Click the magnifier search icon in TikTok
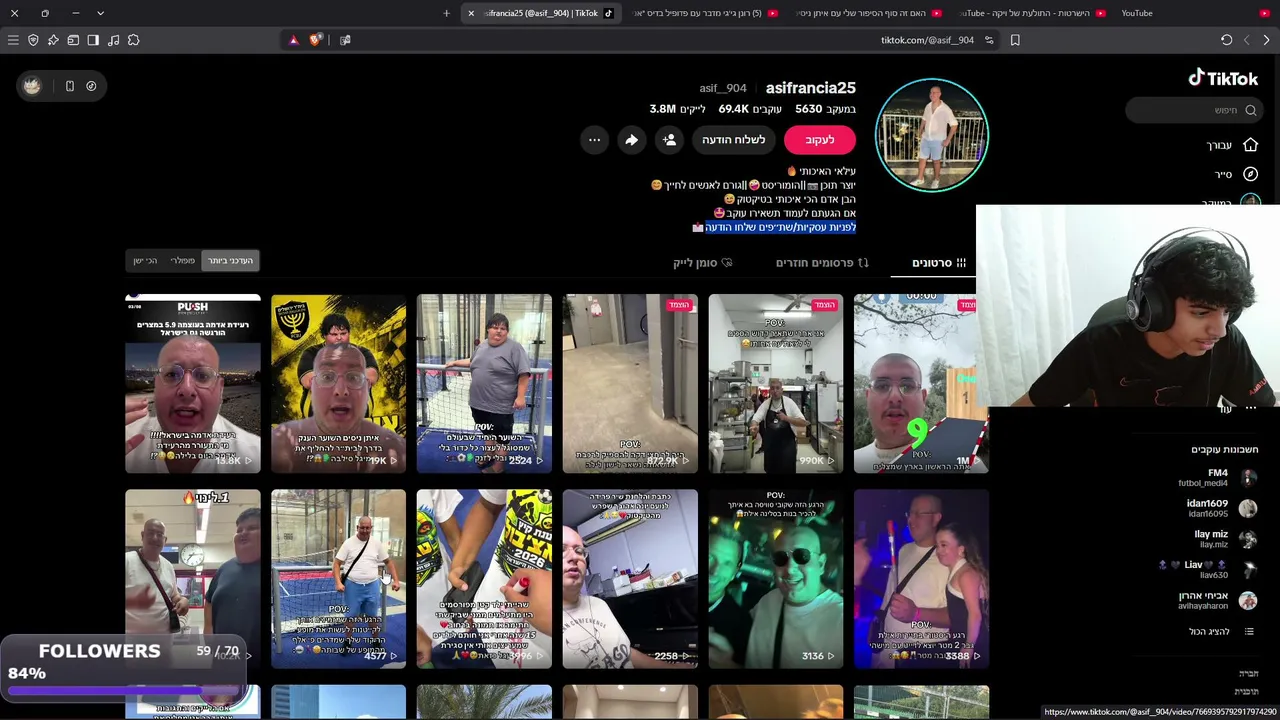This screenshot has height=720, width=1280. pos(1250,110)
